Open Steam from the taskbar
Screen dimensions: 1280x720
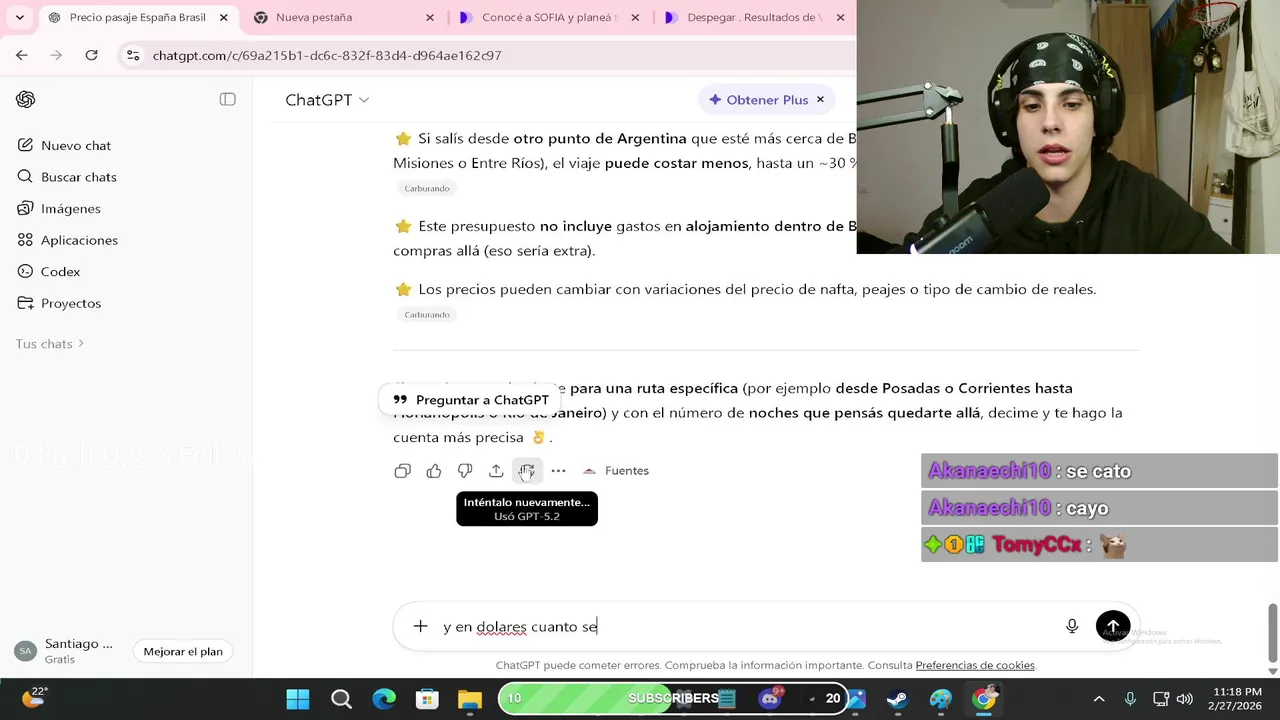click(898, 699)
